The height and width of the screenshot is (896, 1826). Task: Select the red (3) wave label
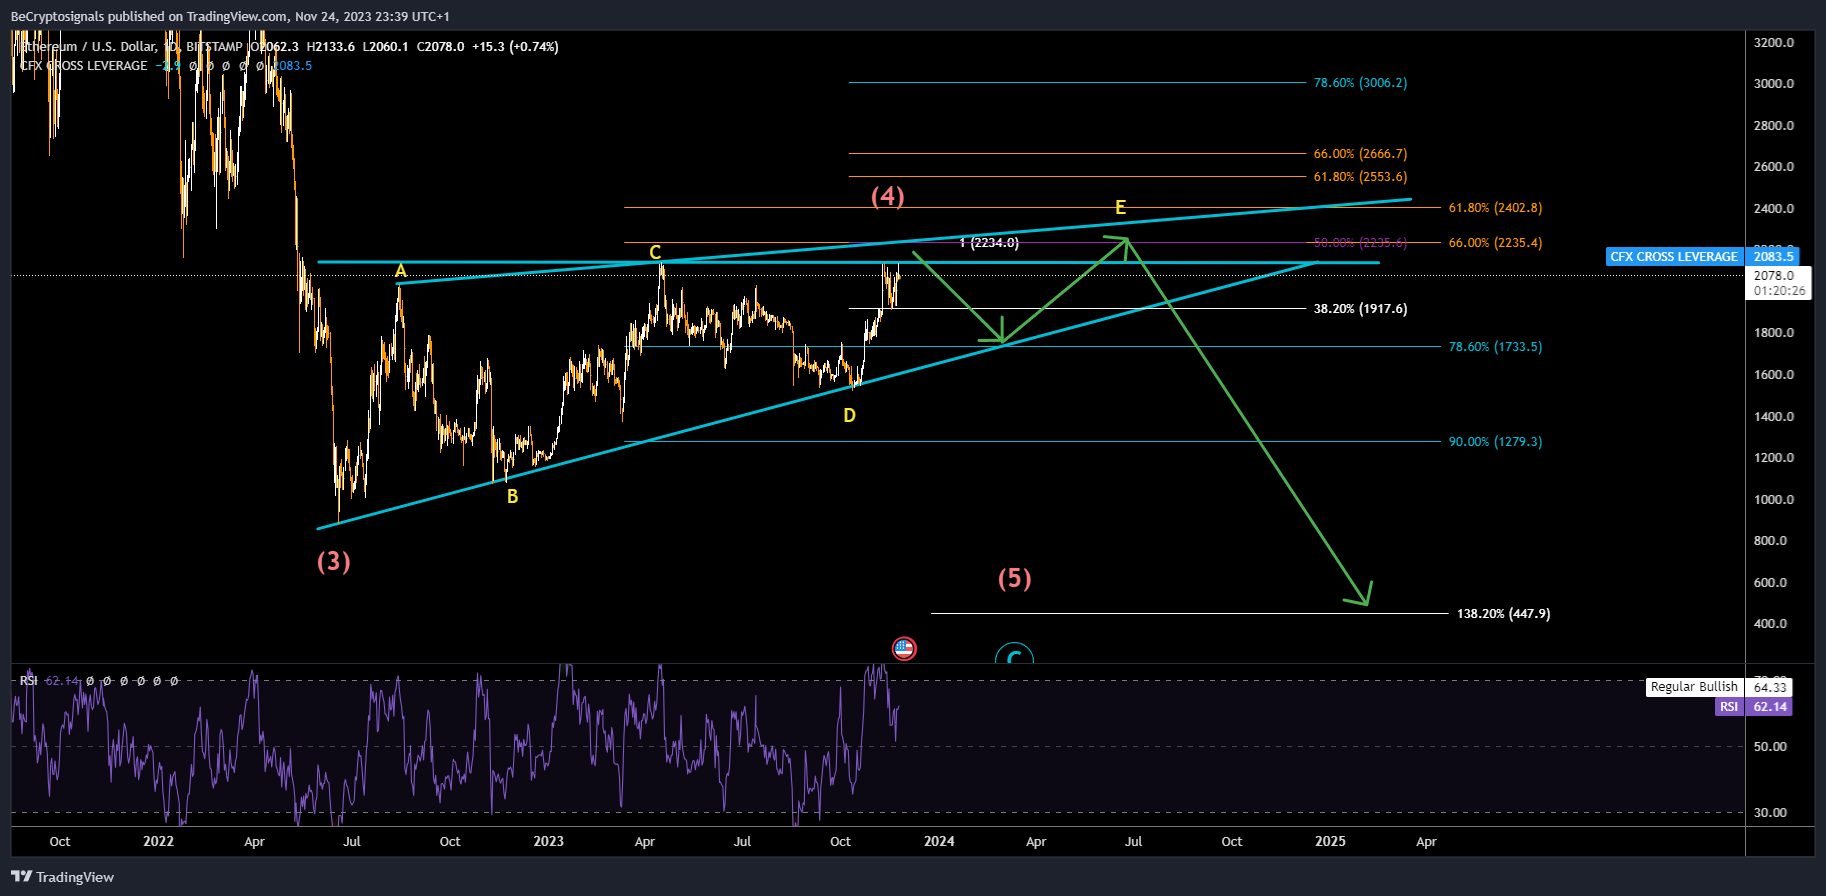[x=334, y=561]
